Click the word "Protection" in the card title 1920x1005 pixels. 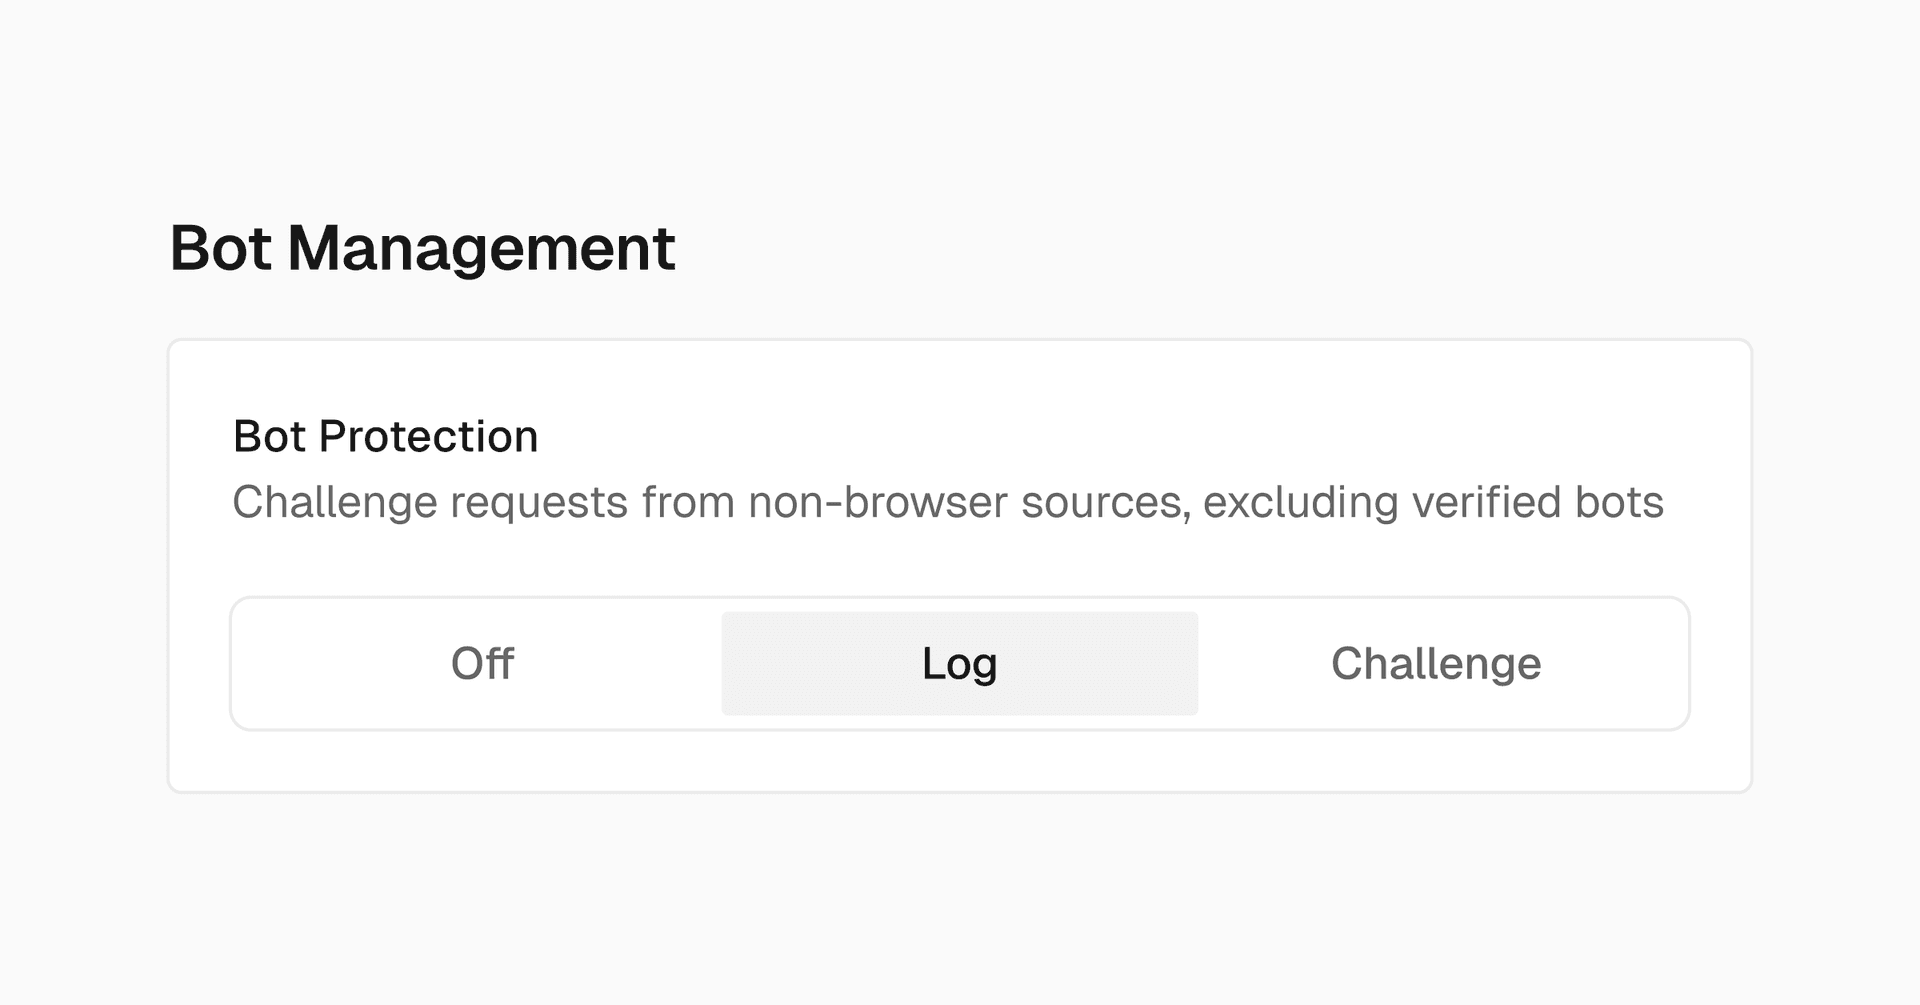(428, 436)
